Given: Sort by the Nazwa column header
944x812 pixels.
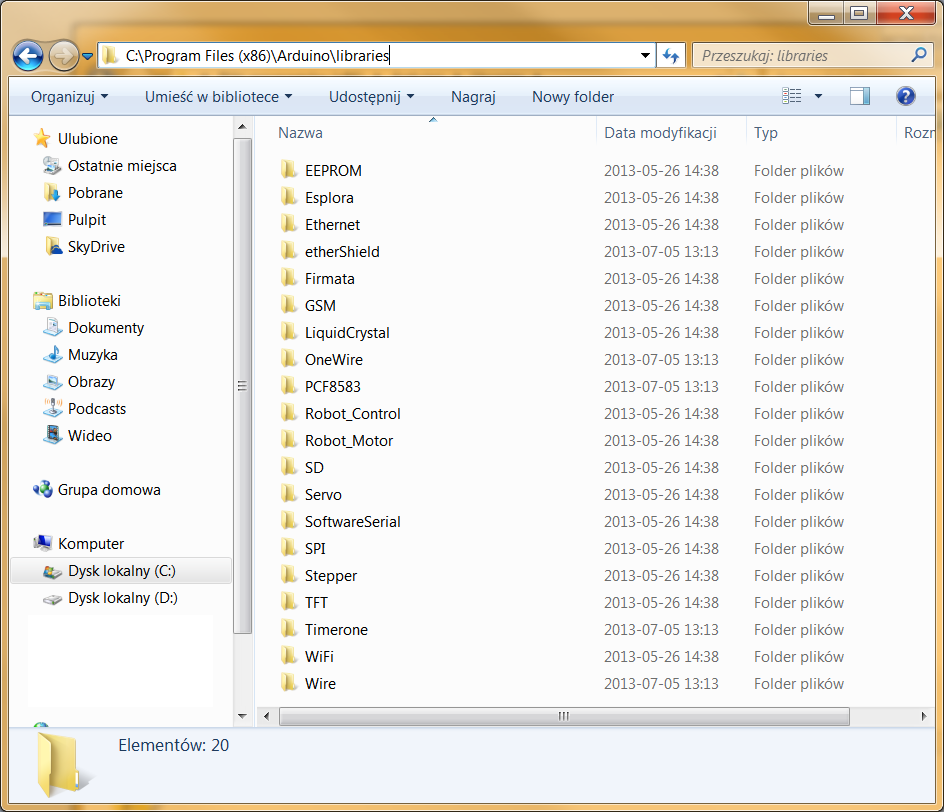Looking at the screenshot, I should point(300,133).
